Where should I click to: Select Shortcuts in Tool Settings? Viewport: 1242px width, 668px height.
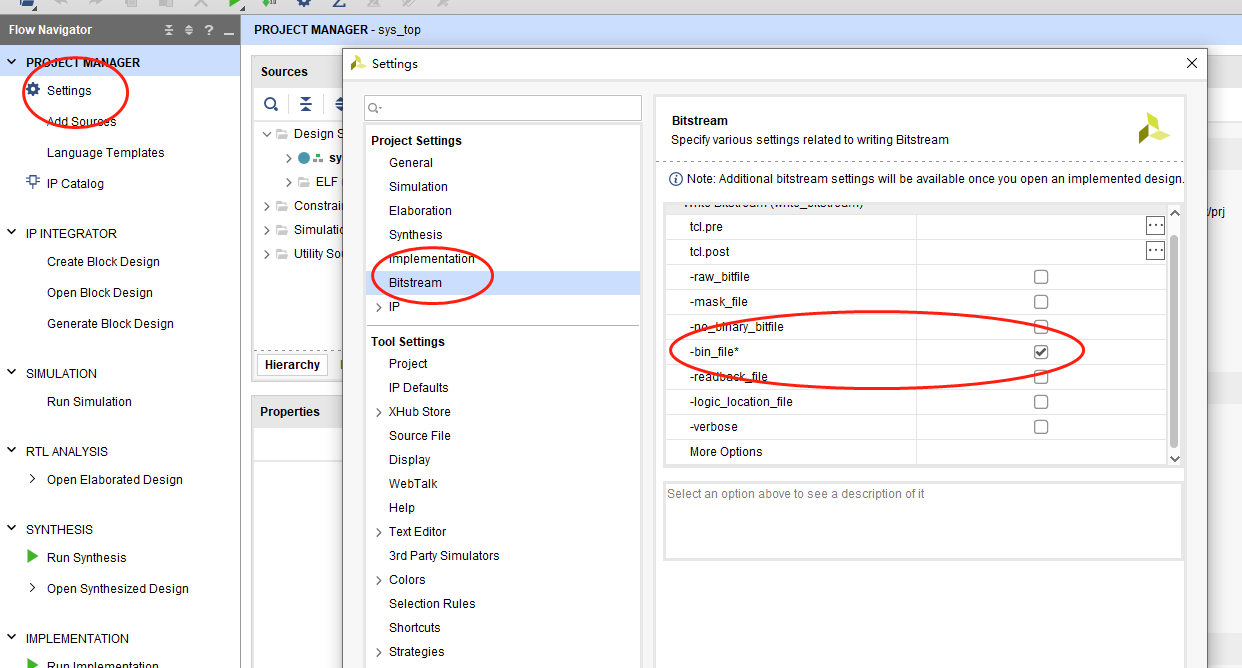click(414, 628)
